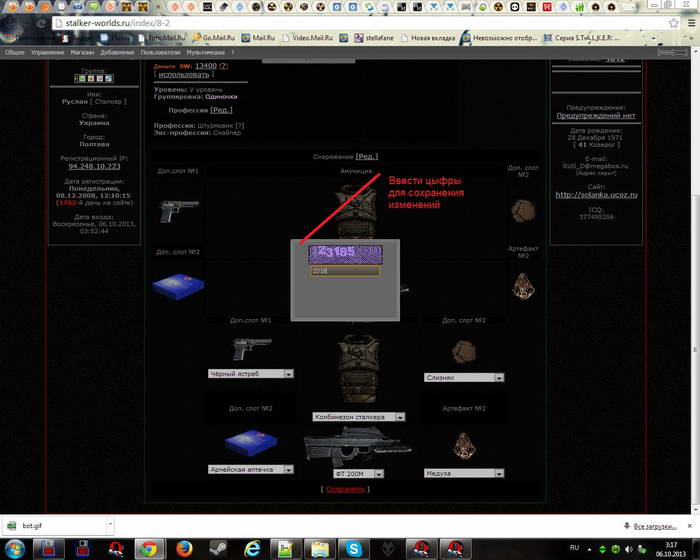Open the Video.Mail.Ru bookmark

308,38
